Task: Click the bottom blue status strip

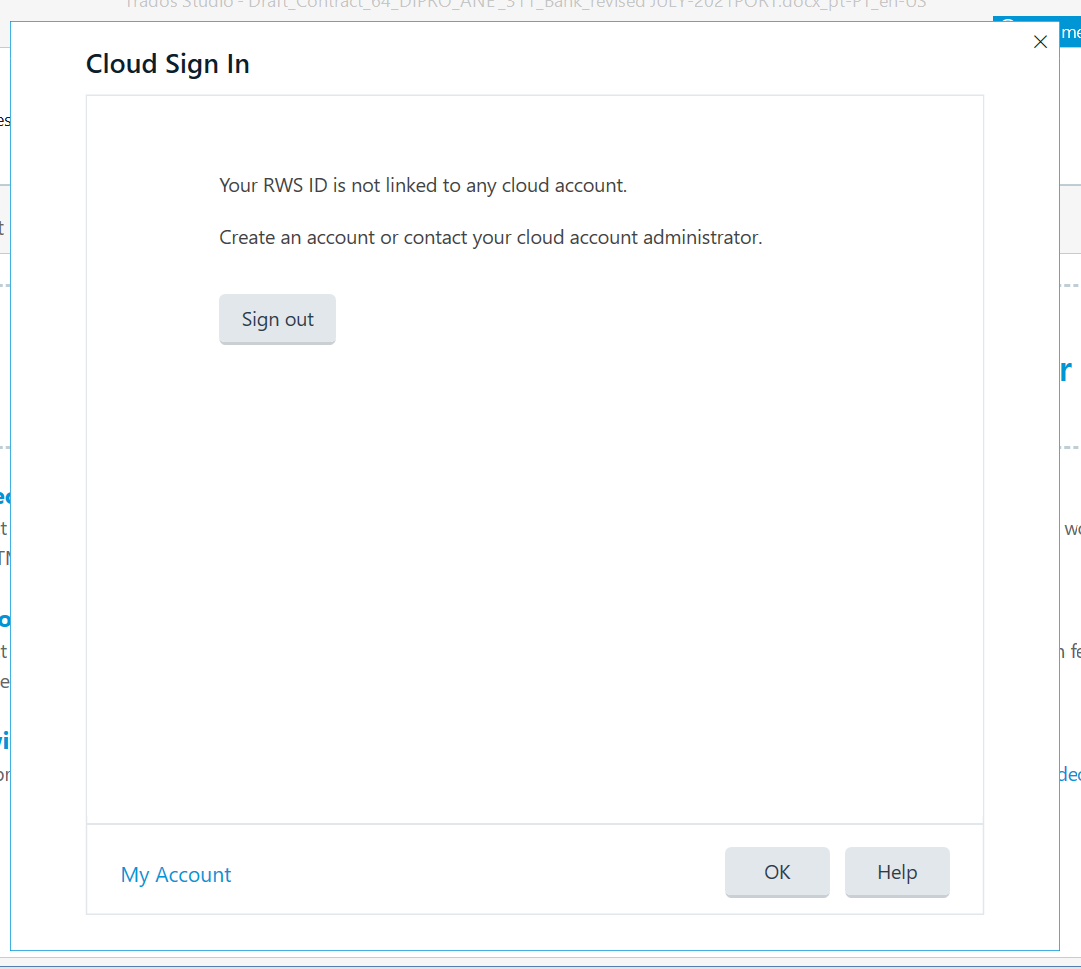Action: (540, 963)
